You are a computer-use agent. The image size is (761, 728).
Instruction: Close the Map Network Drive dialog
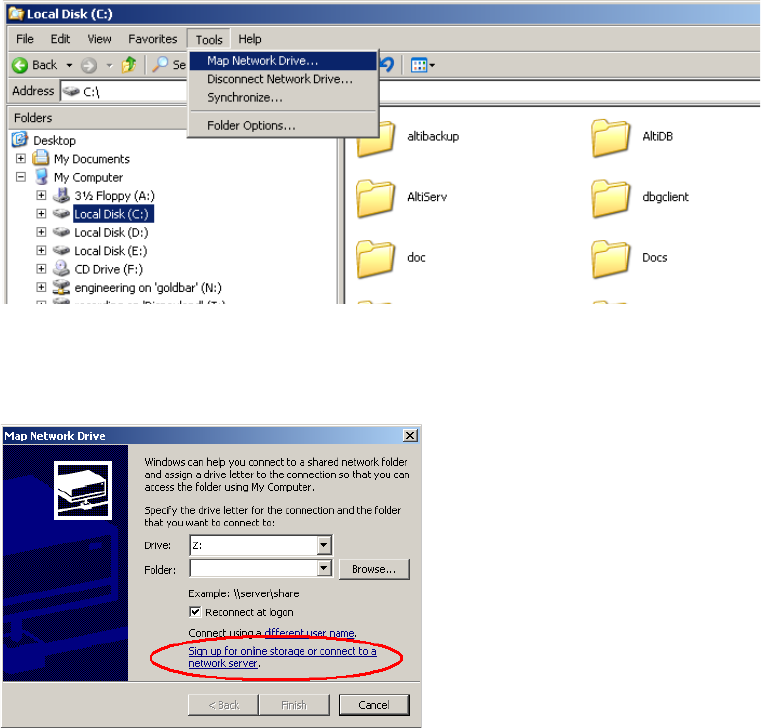pos(410,435)
